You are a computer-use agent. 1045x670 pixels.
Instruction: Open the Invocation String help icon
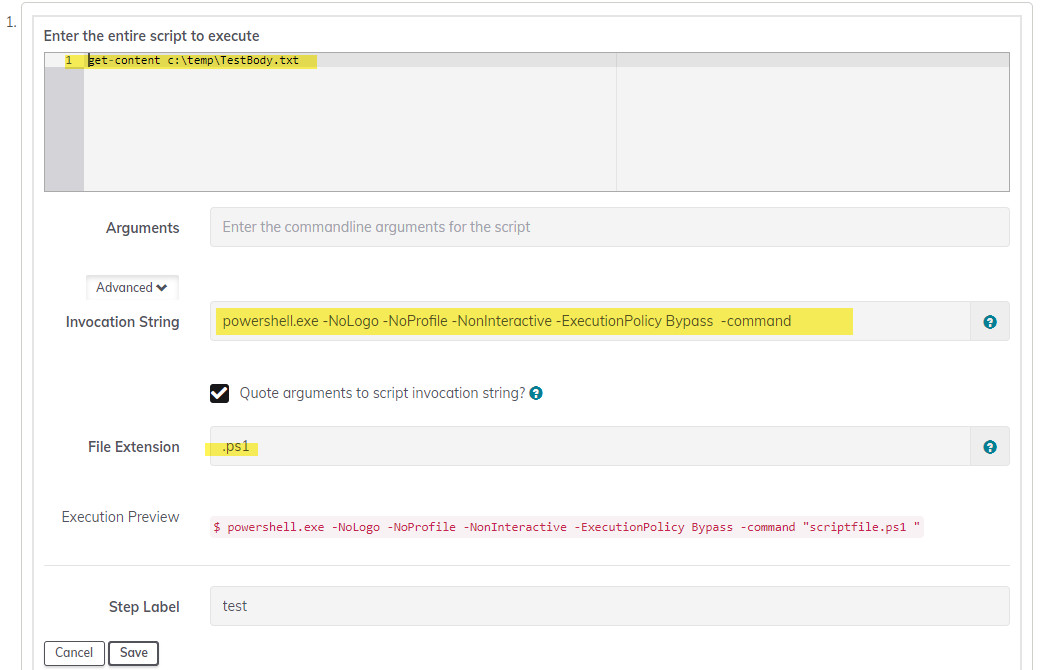coord(989,321)
